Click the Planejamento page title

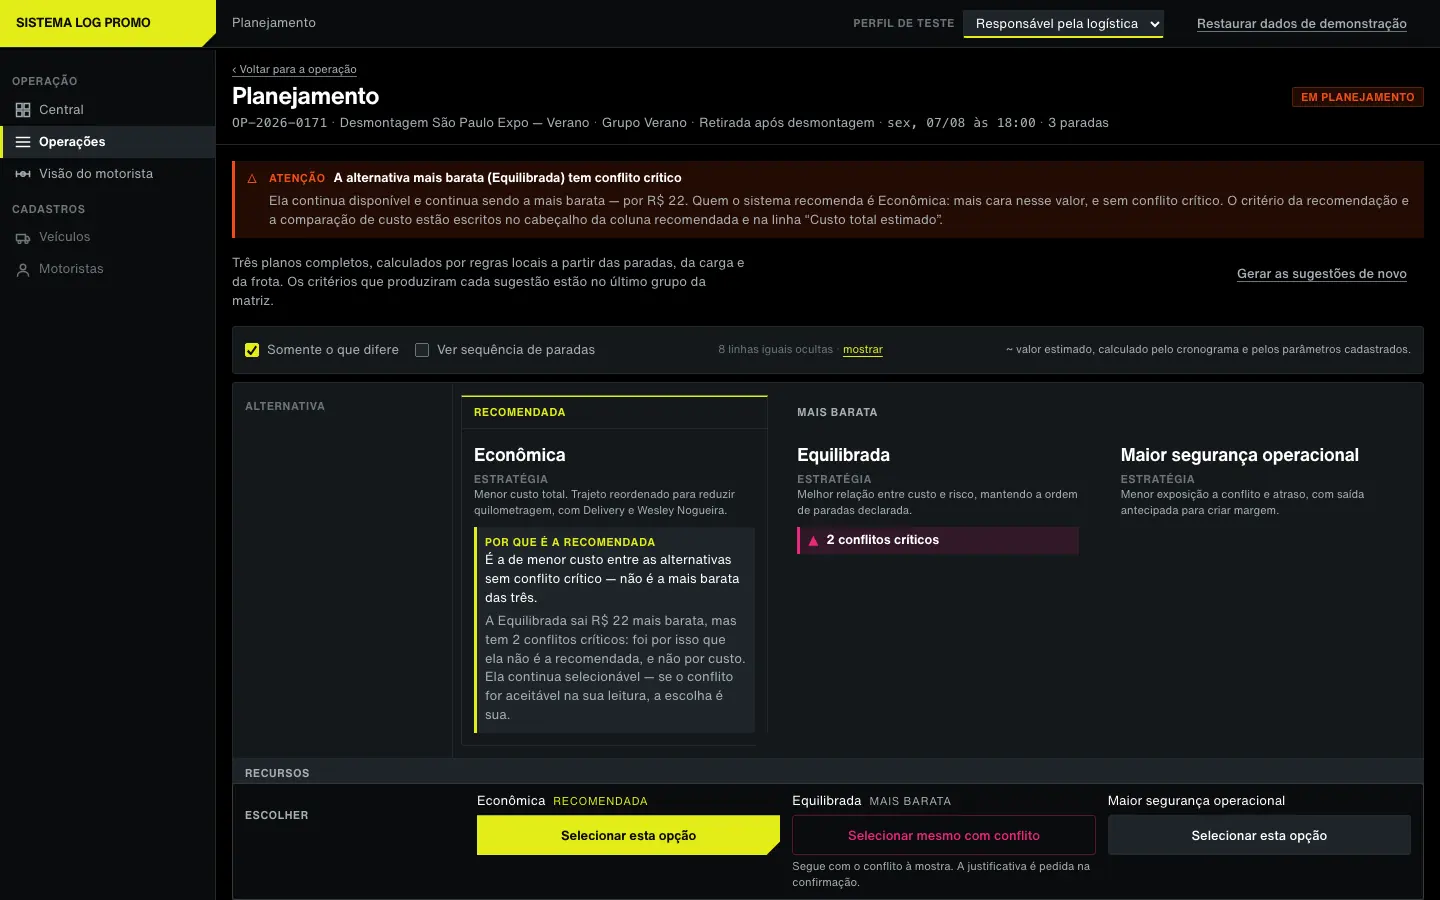[x=305, y=96]
